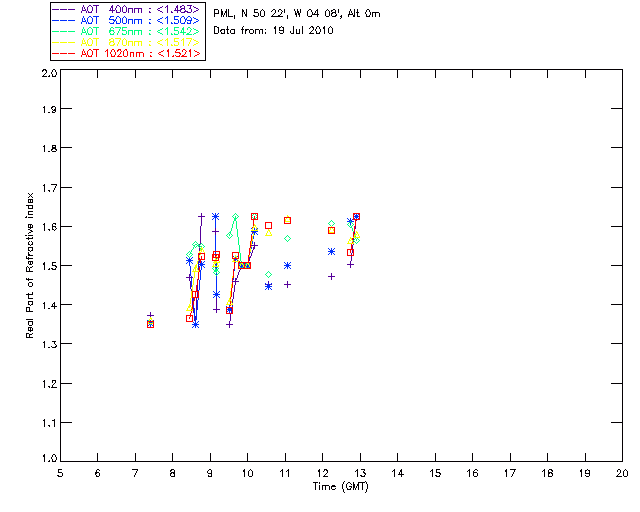The image size is (640, 512).
Task: Click the y-axis tick label 1.0
Action: coord(49,458)
